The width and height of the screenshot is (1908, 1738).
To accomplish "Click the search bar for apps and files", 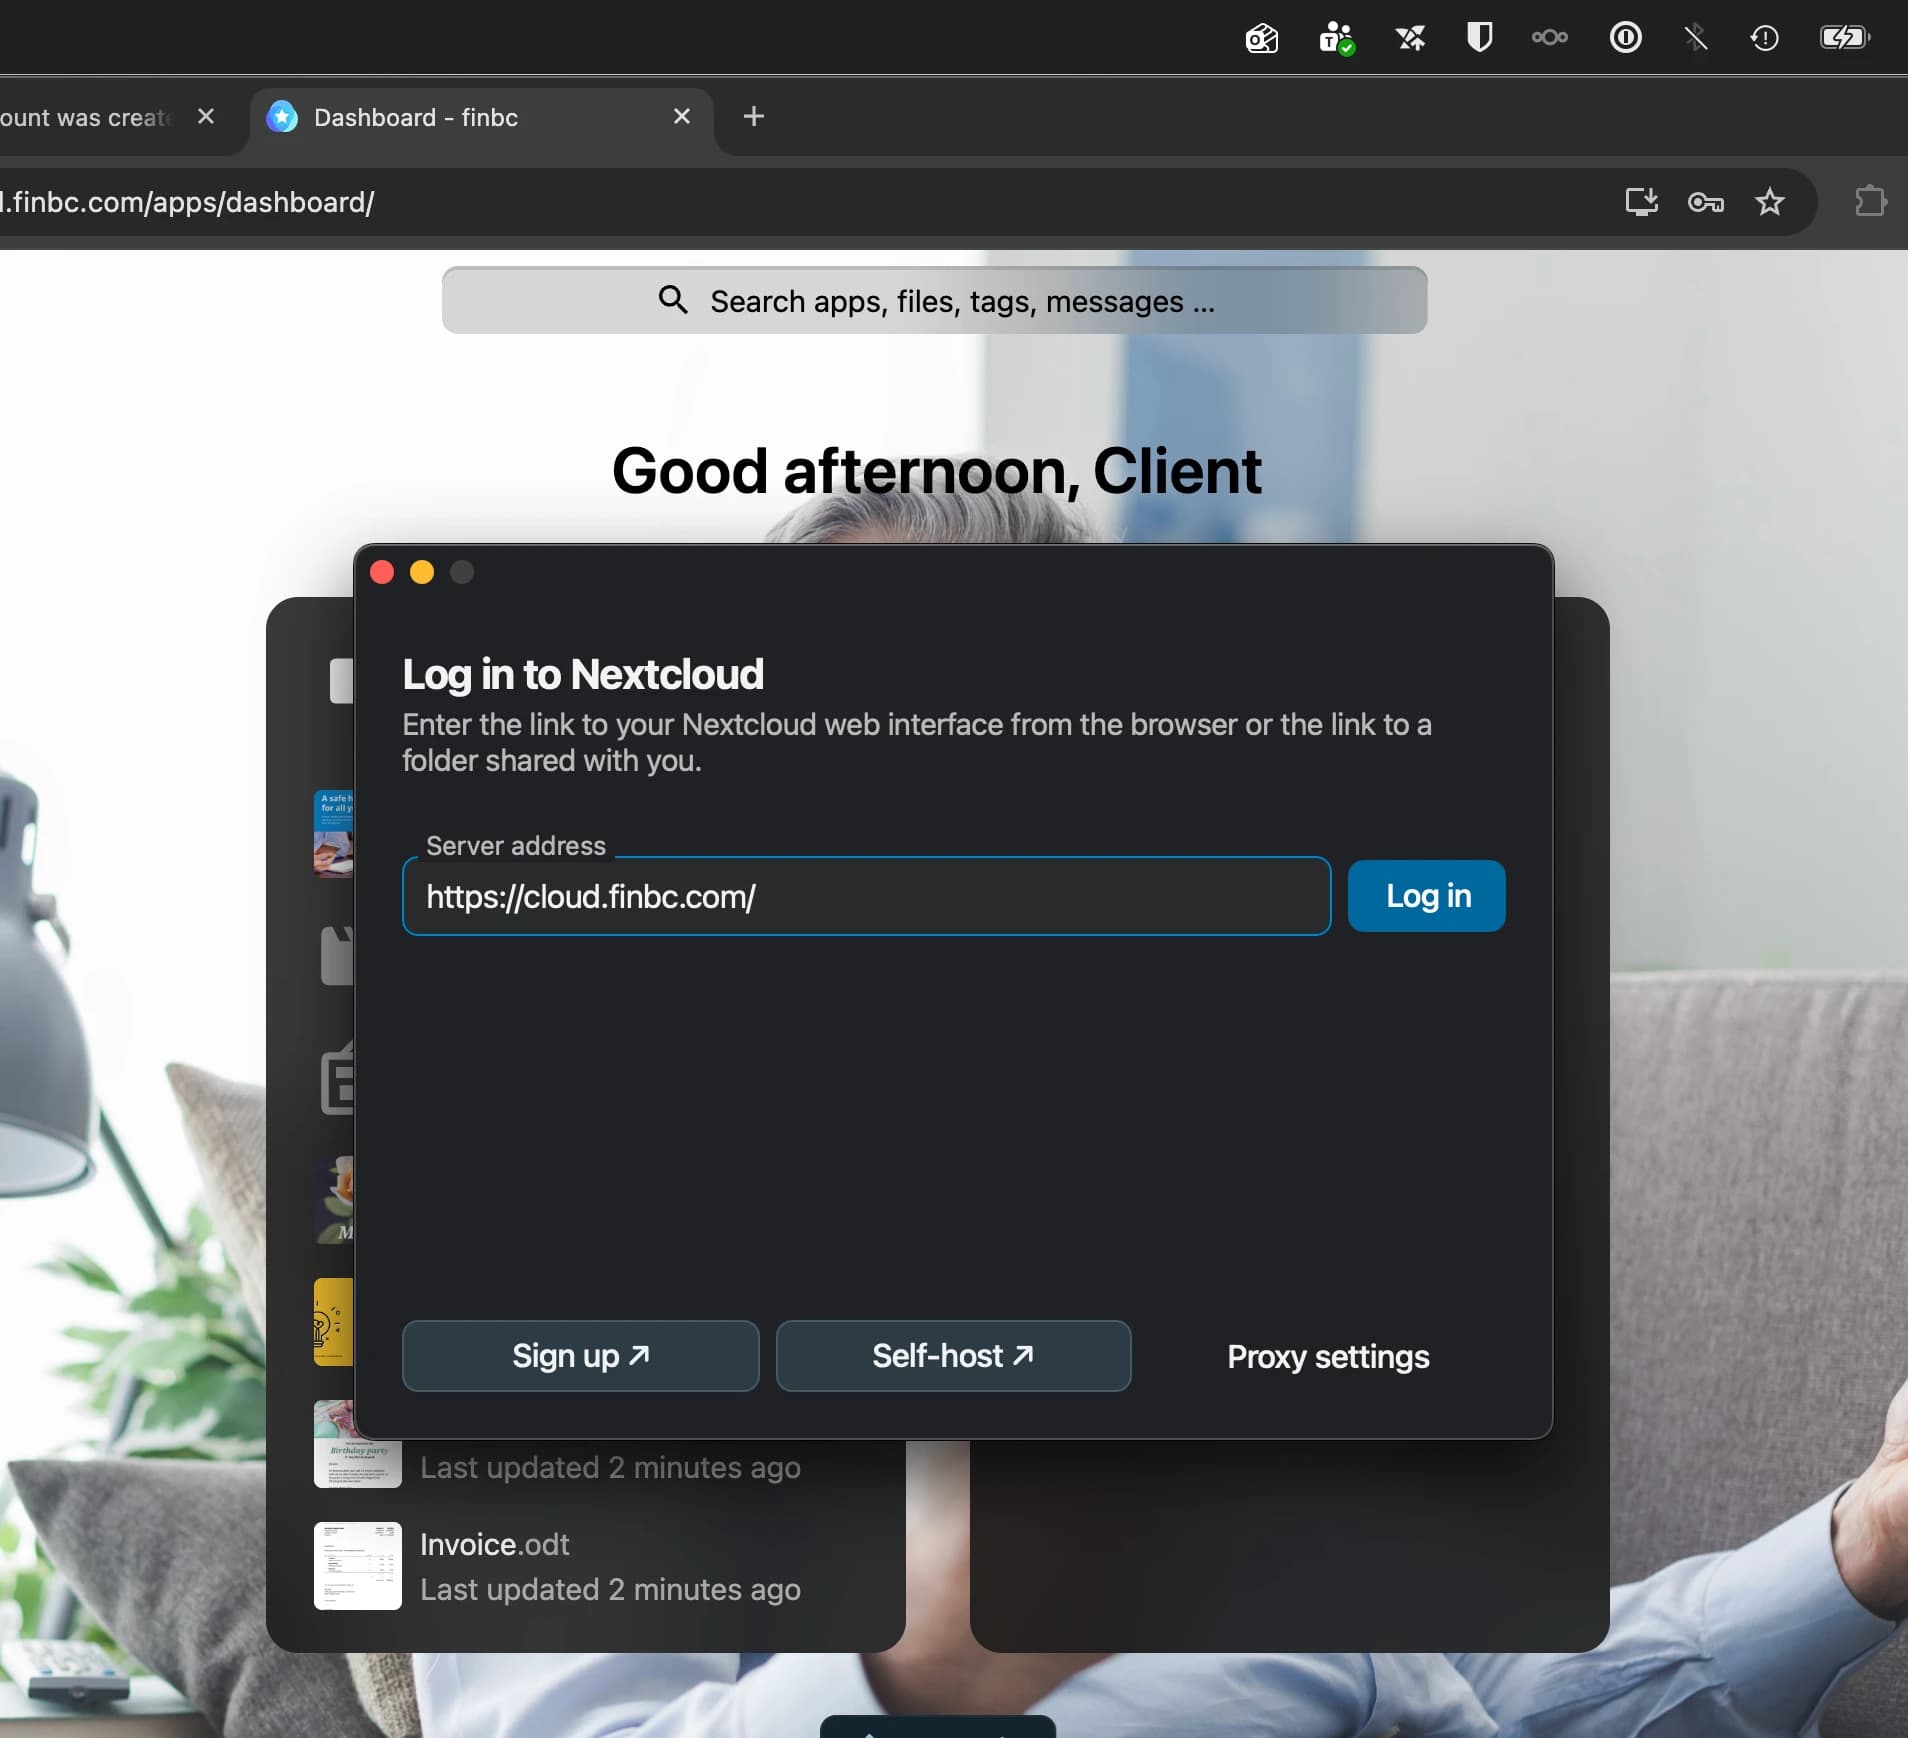I will coord(934,300).
